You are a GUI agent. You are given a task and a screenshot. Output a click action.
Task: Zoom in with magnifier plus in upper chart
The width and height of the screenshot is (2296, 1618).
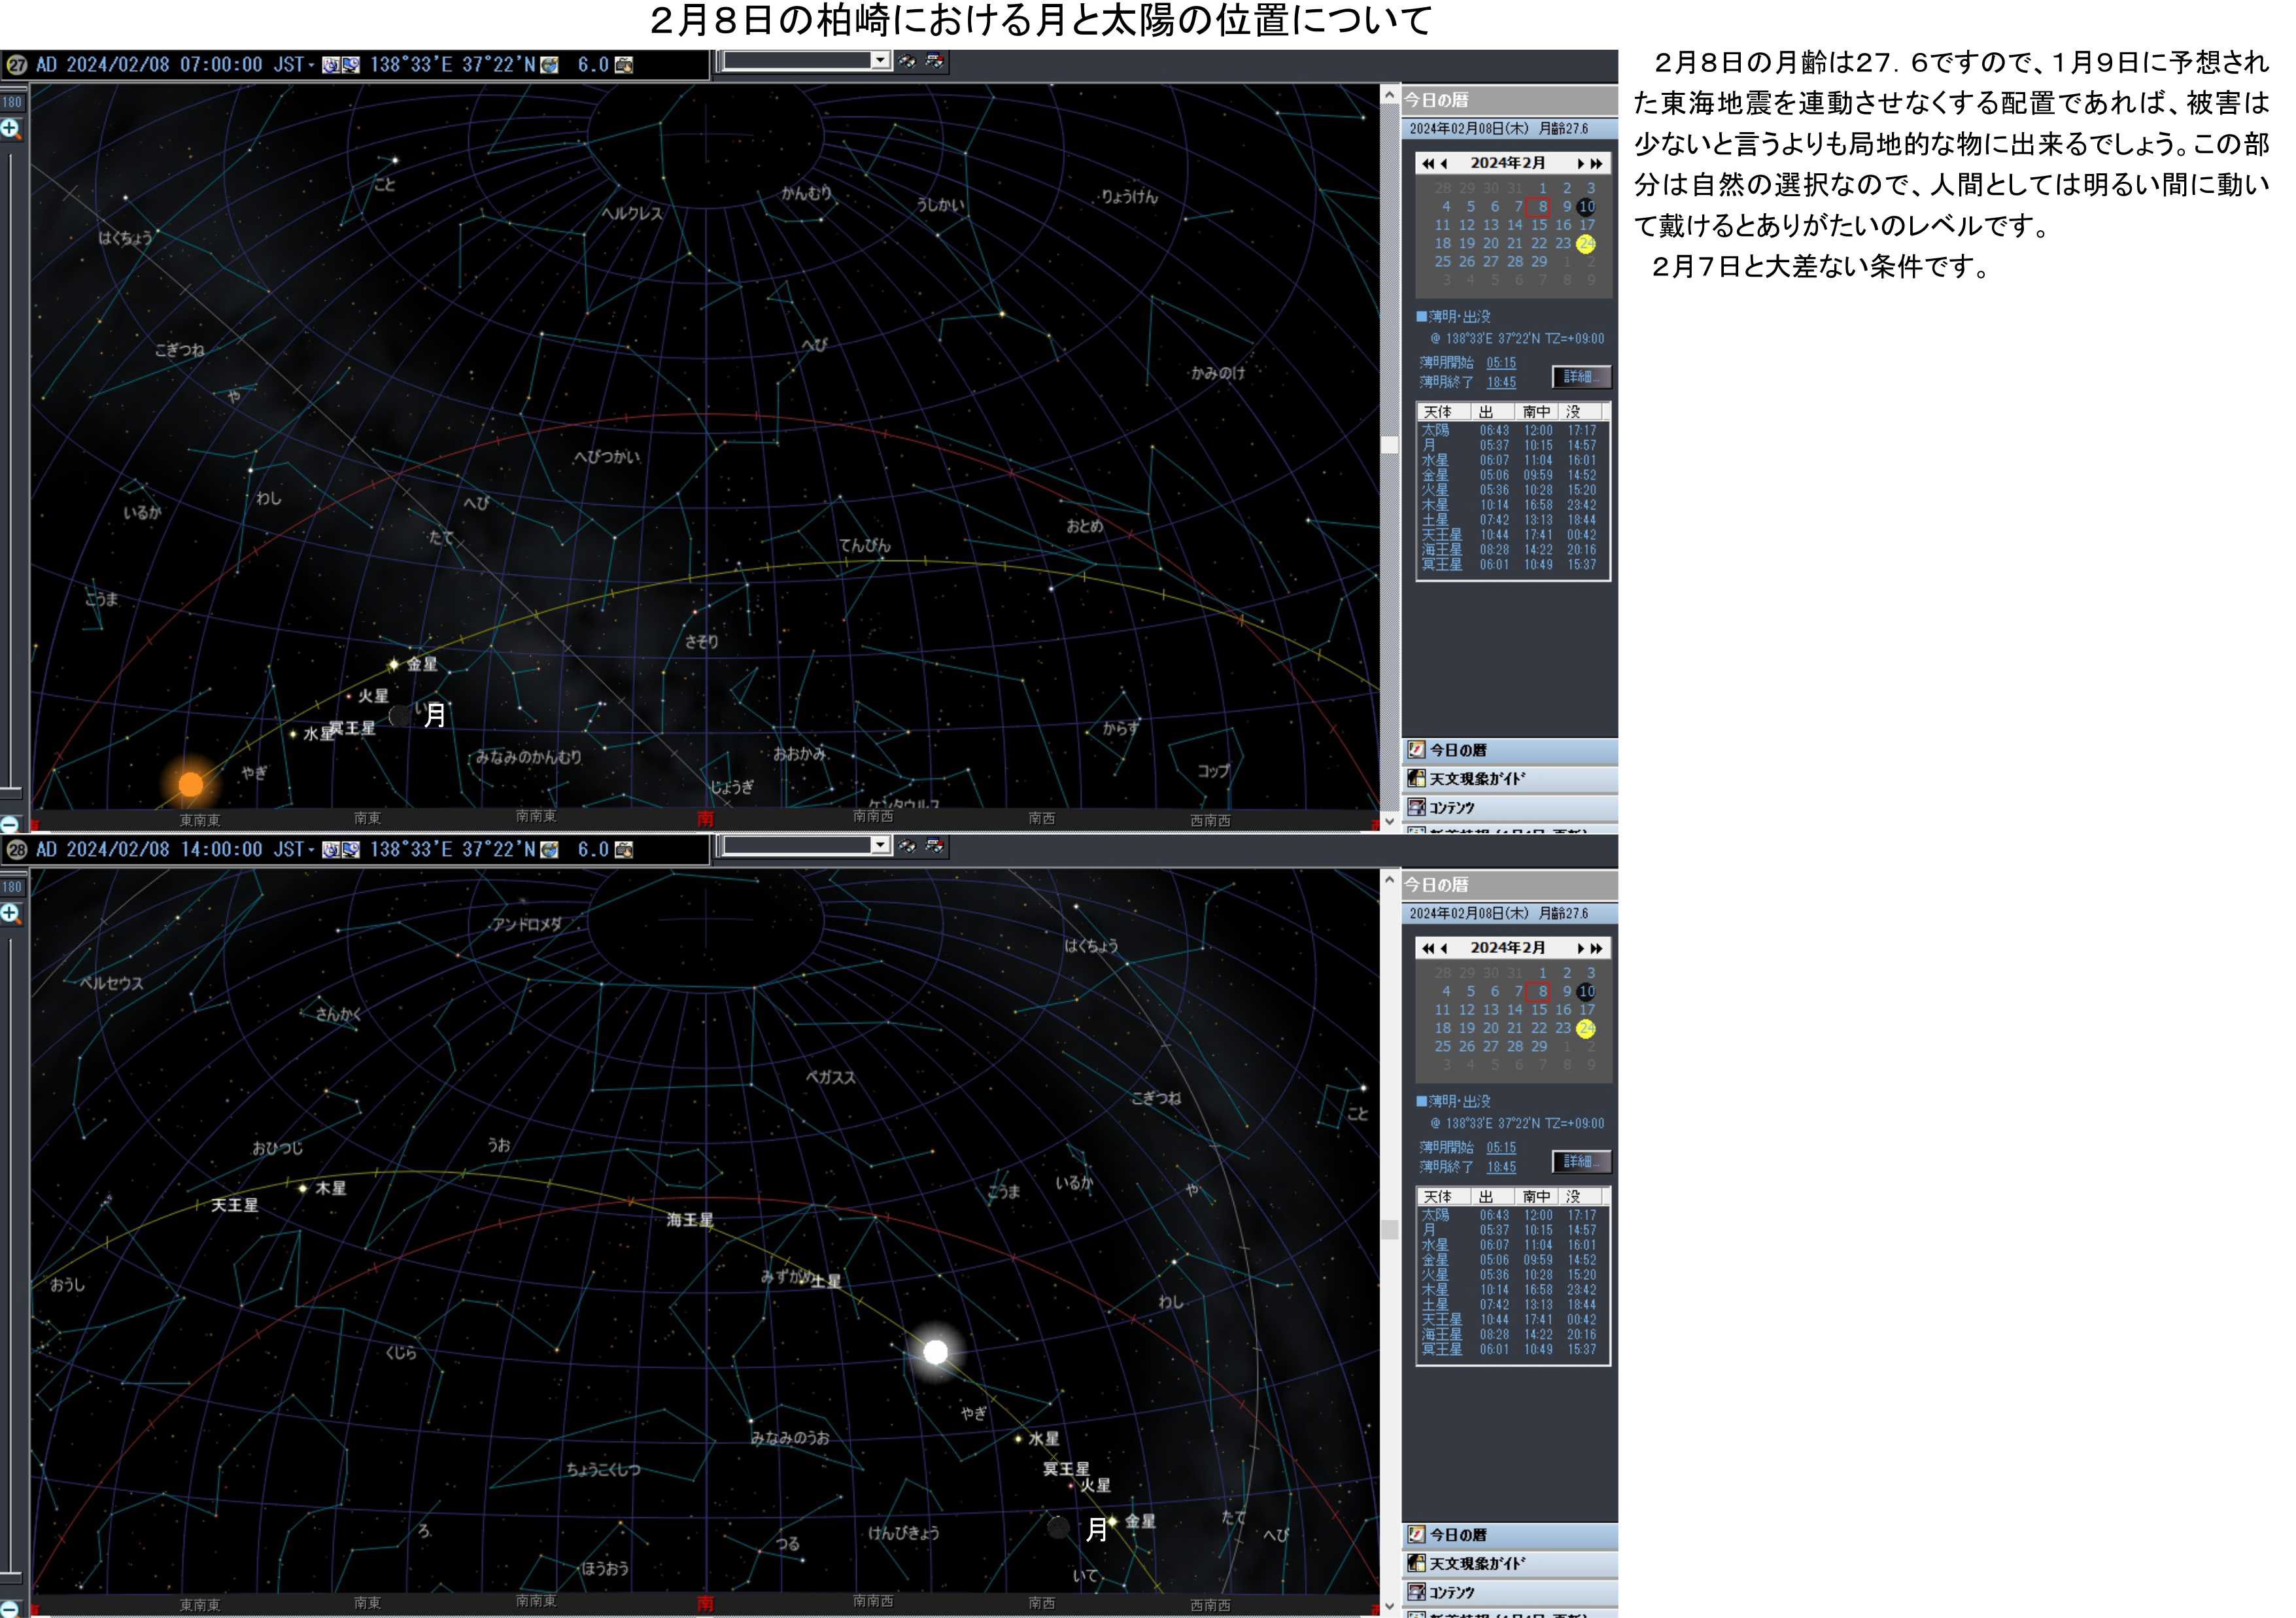click(11, 129)
